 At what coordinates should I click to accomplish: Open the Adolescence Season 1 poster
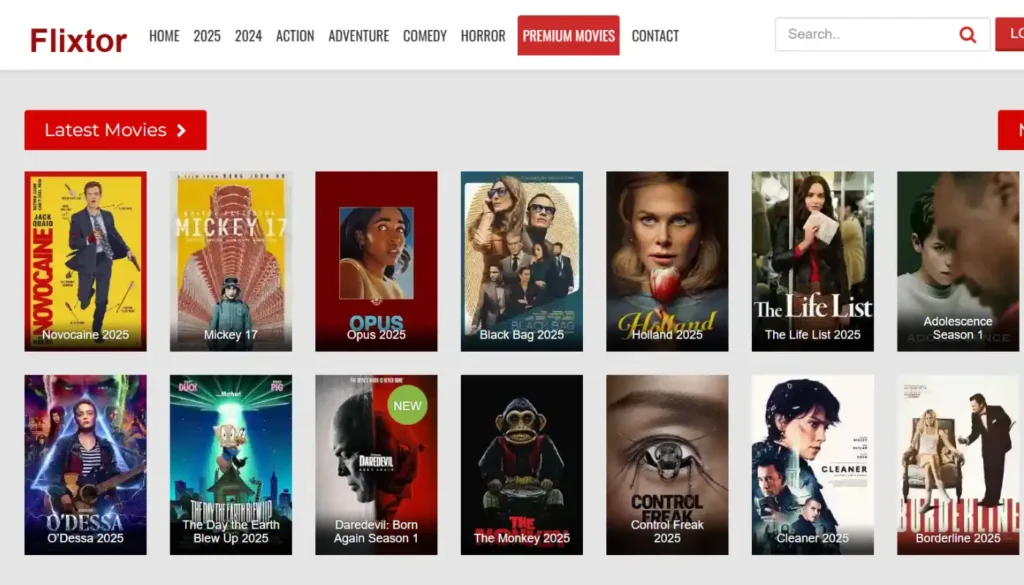(x=957, y=261)
